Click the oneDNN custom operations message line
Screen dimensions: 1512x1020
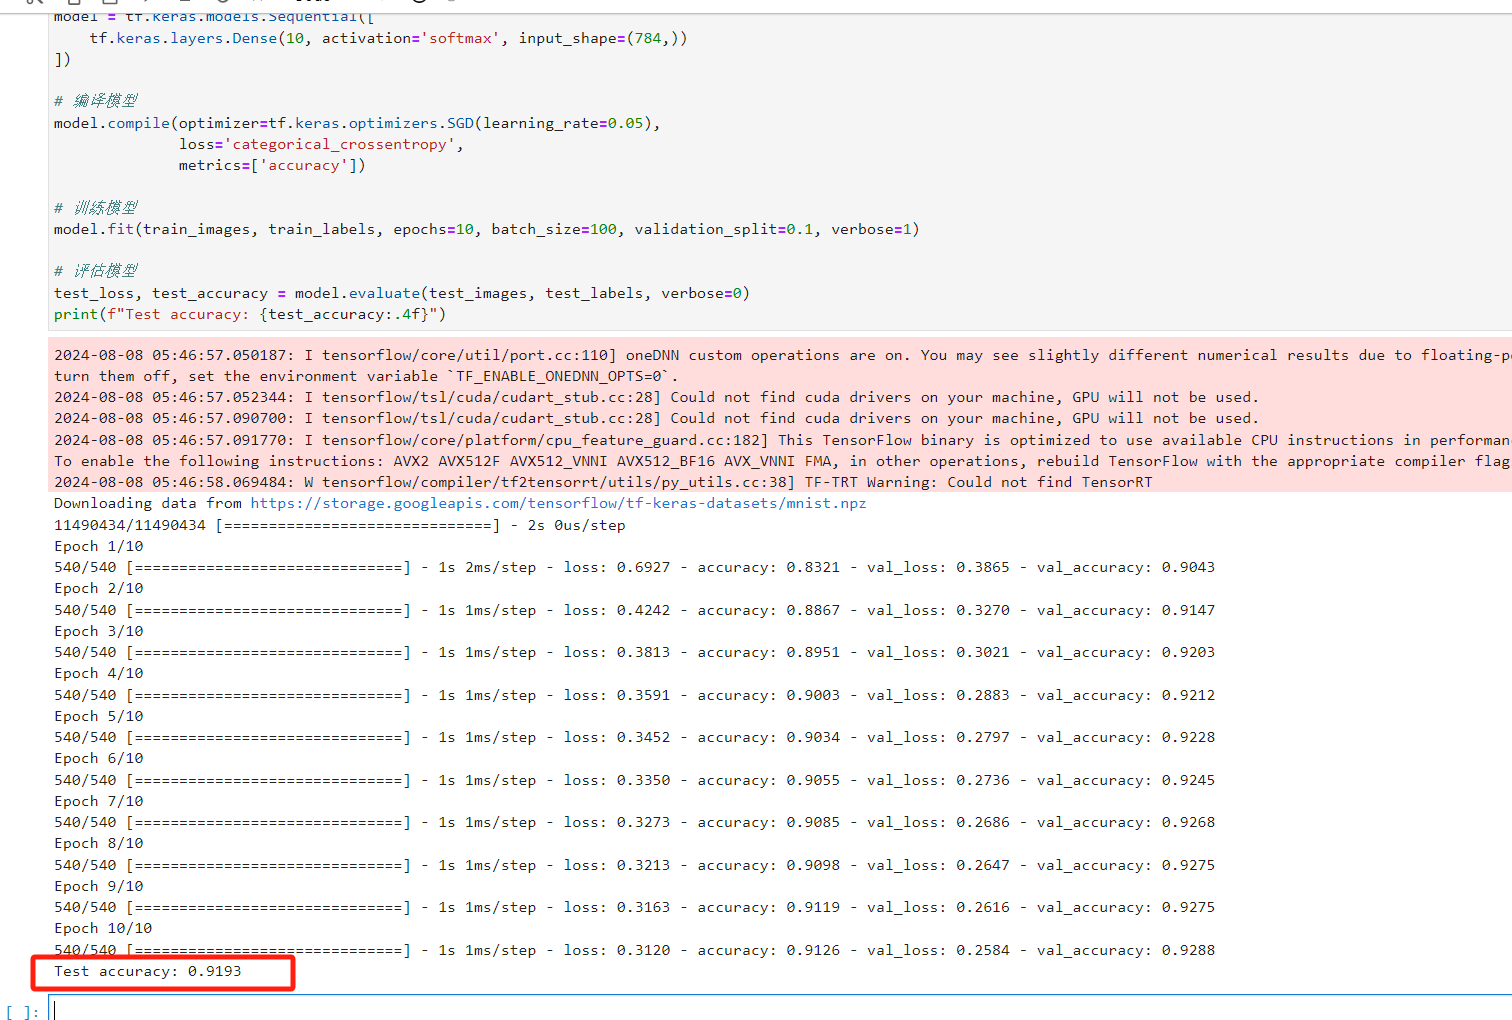pos(782,355)
